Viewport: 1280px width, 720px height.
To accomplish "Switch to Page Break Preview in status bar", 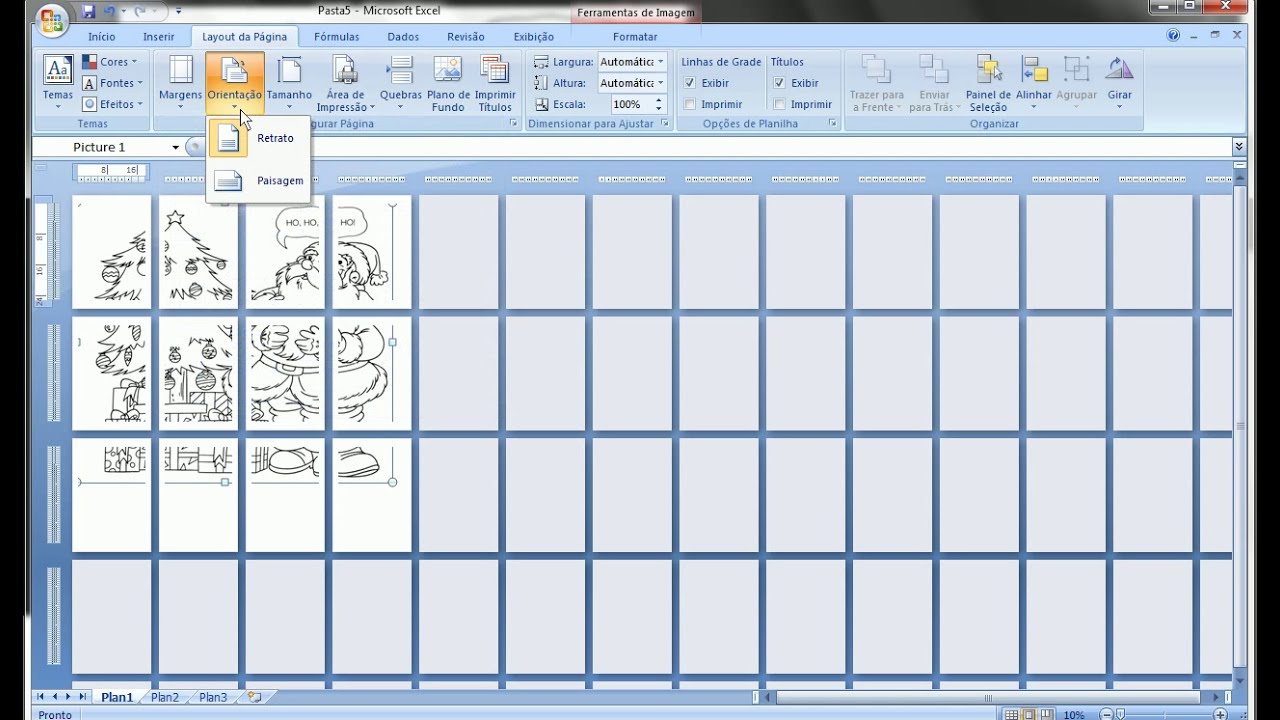I will coord(1046,715).
